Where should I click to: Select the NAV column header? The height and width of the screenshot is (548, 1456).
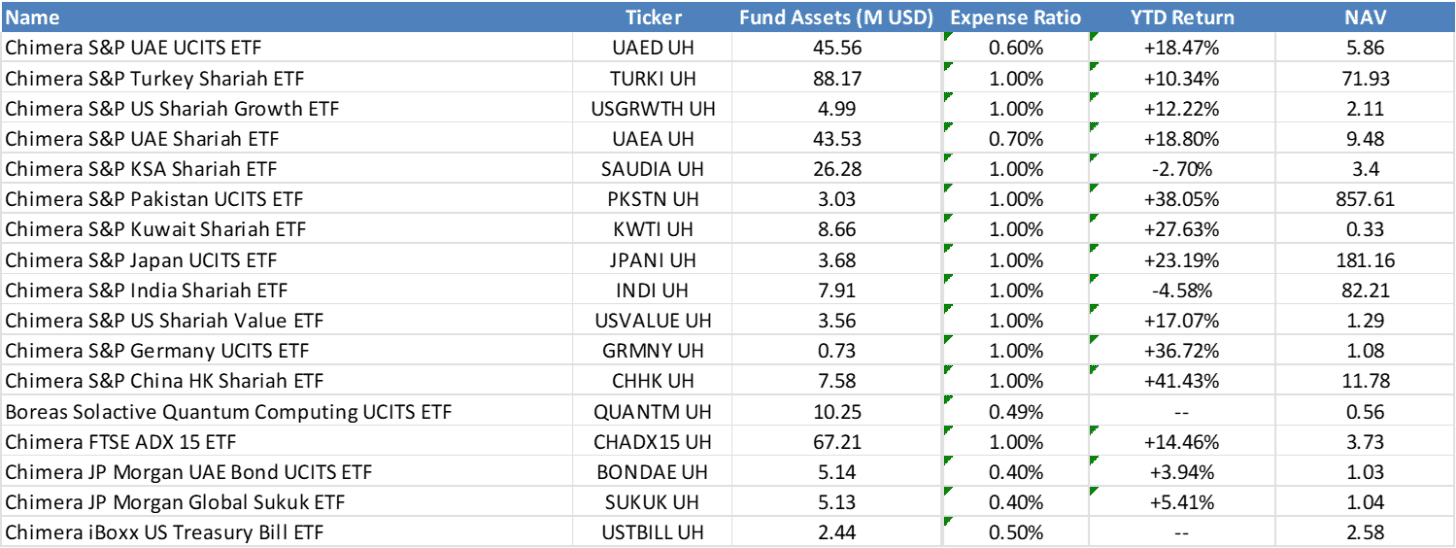coord(1365,17)
